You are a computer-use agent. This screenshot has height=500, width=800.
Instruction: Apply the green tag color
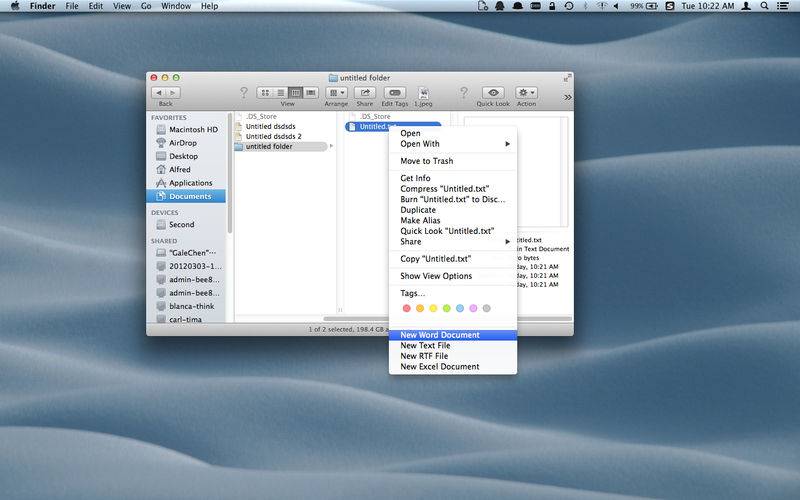(x=446, y=308)
